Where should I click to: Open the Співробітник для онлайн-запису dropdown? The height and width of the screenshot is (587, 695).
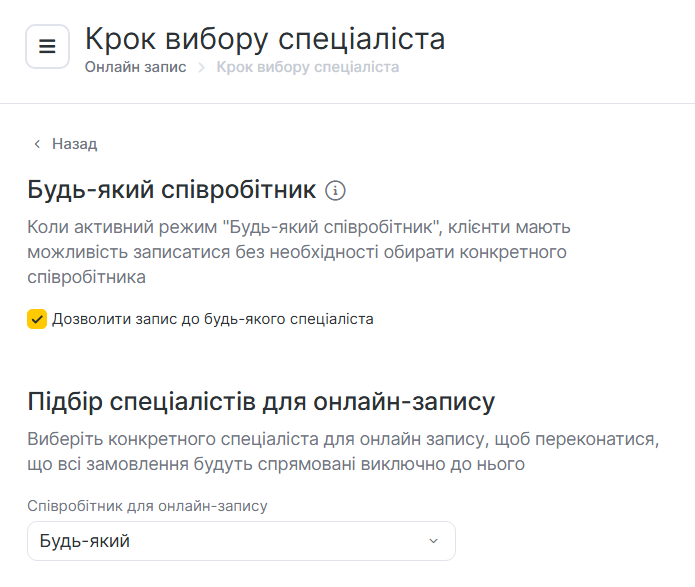(x=240, y=541)
